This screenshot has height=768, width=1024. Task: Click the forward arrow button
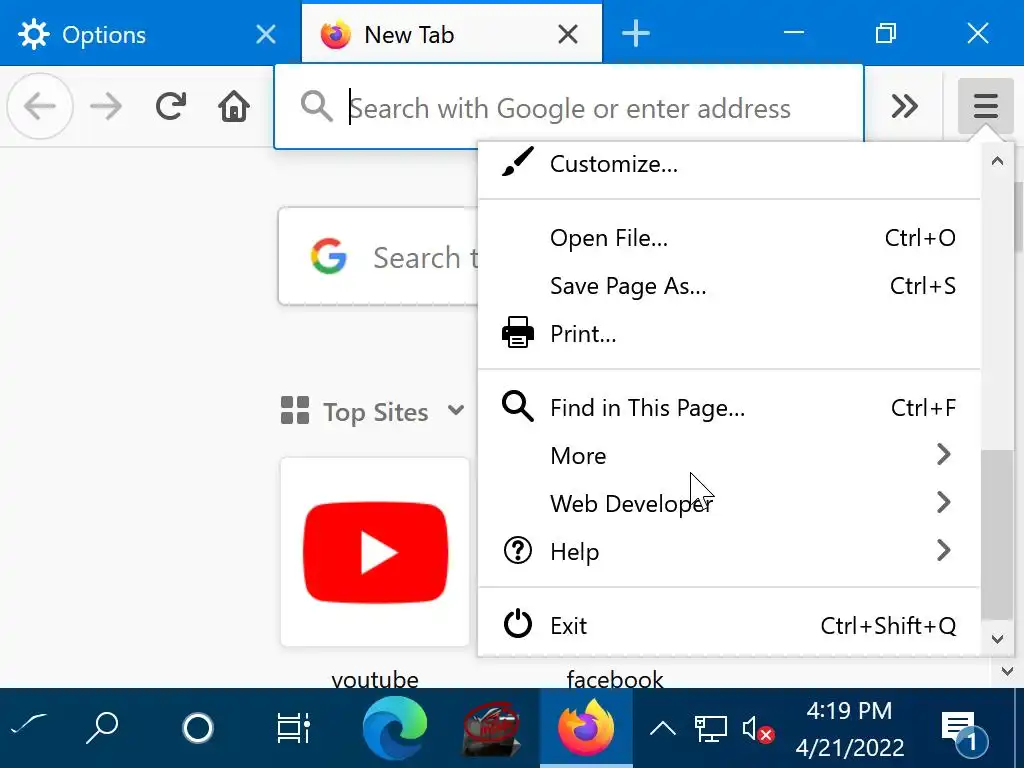coord(106,106)
